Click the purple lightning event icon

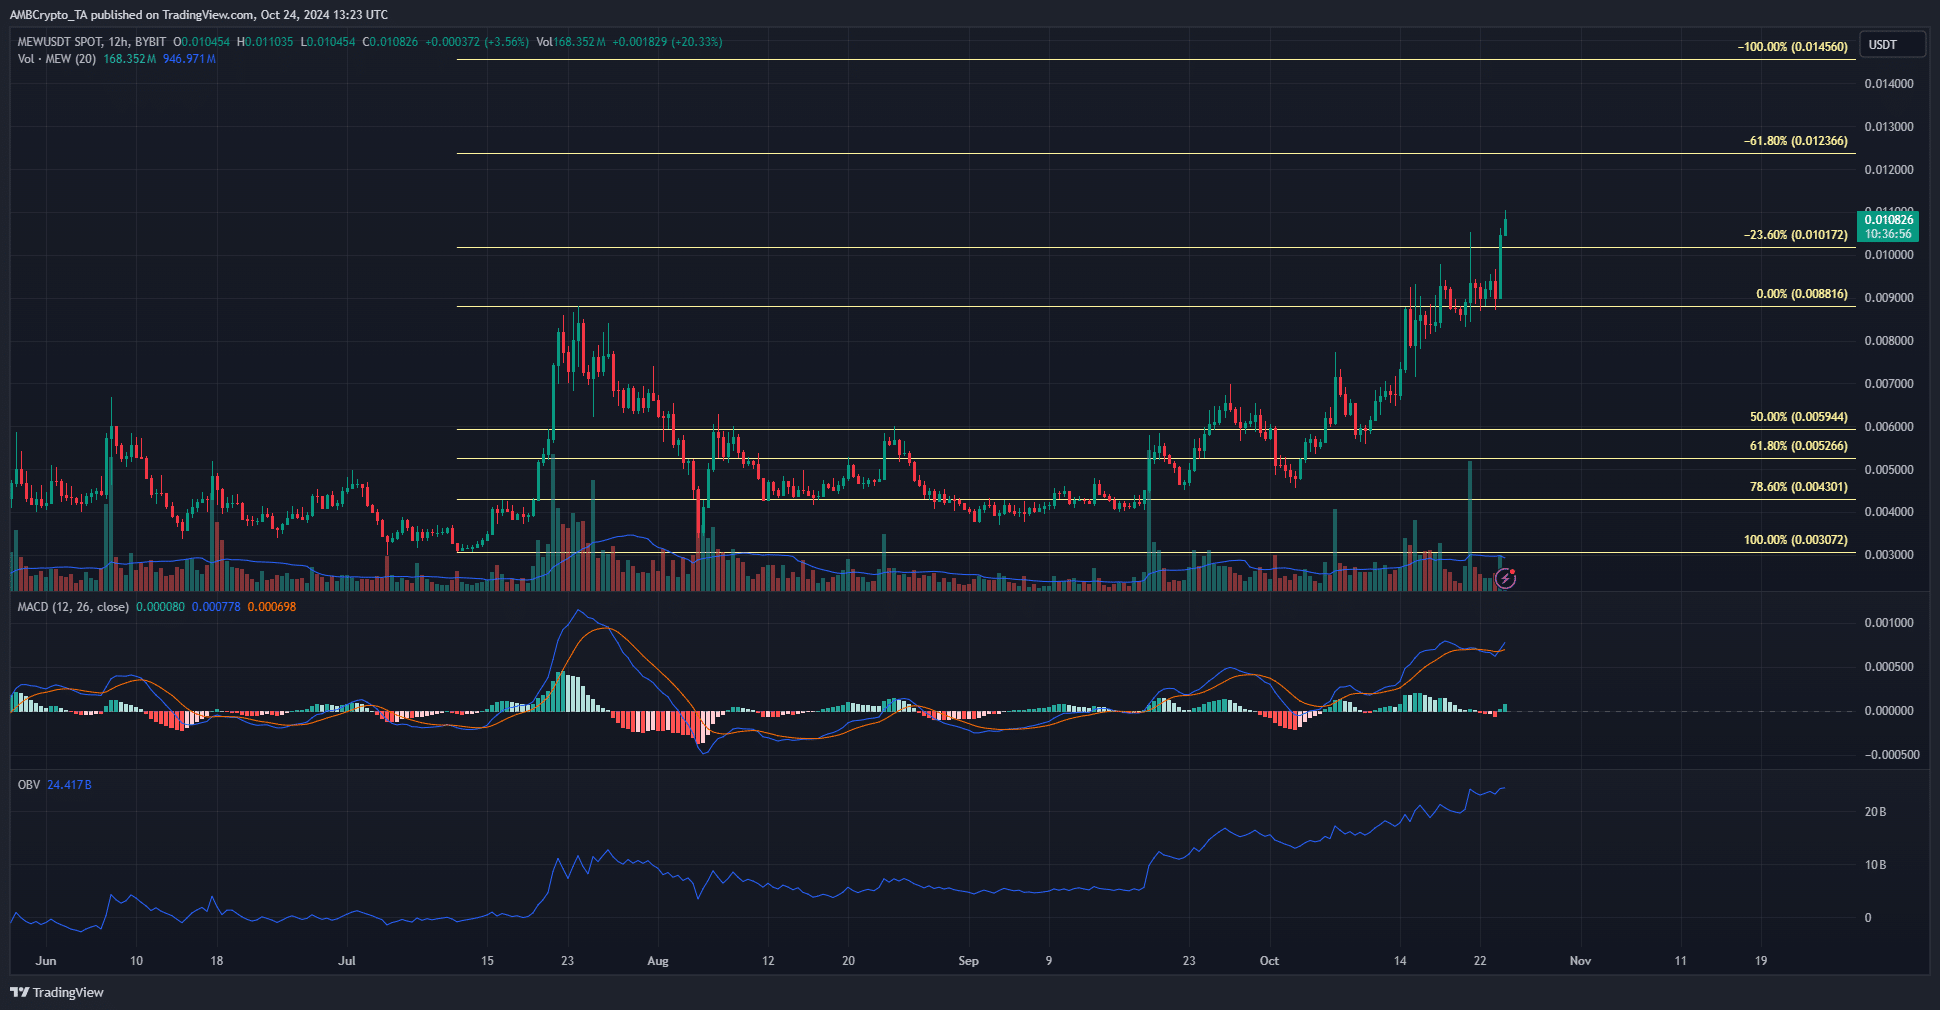coord(1506,578)
